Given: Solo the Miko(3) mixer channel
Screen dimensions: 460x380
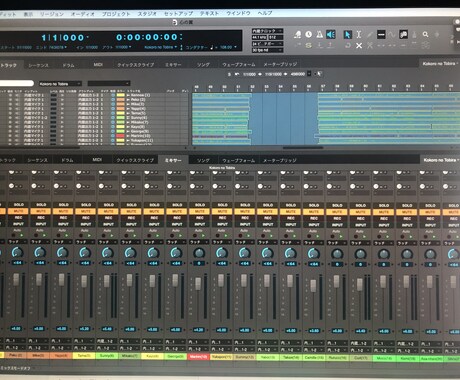Looking at the screenshot, I should 63,204.
